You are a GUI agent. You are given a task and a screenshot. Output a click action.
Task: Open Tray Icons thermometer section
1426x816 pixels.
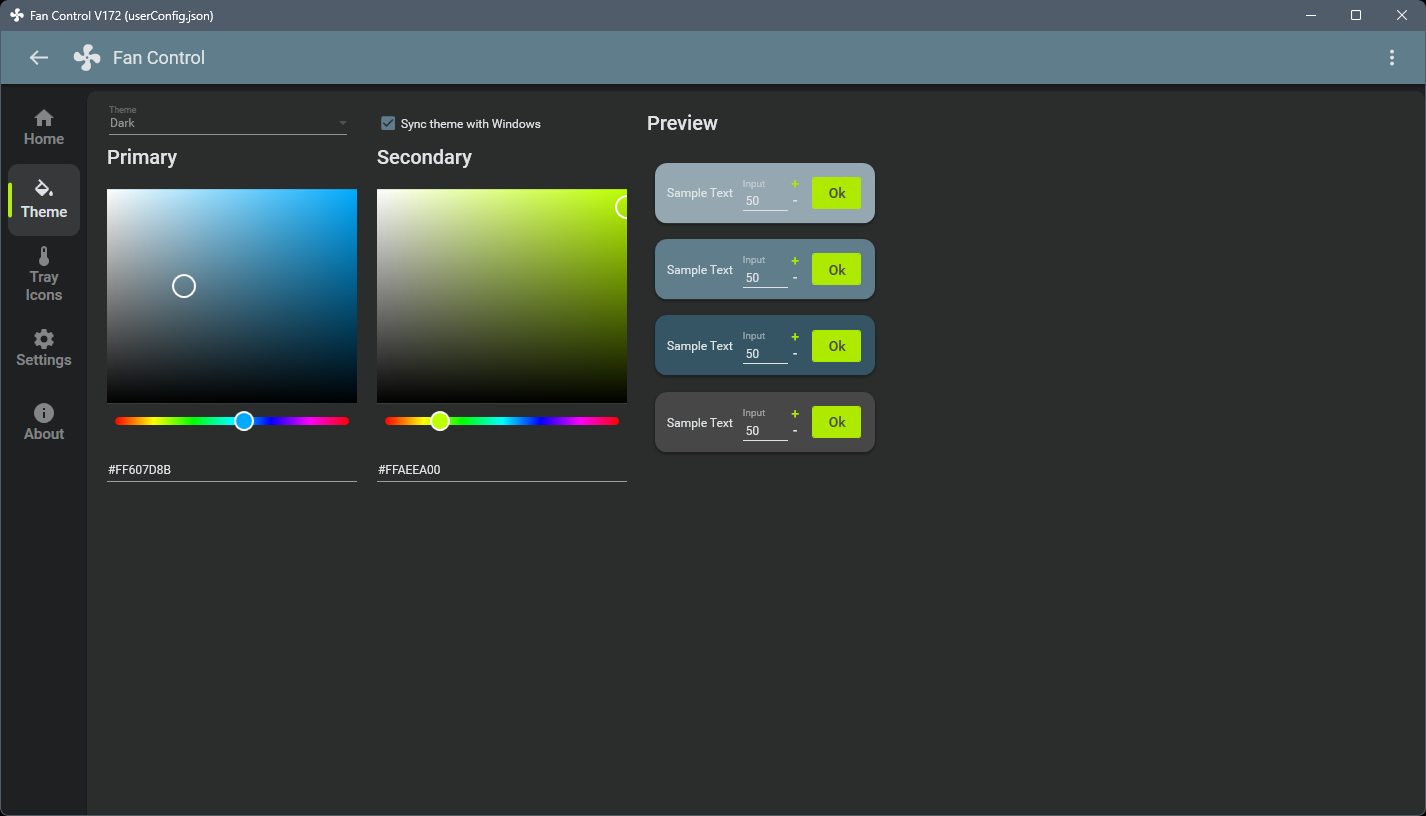point(44,274)
